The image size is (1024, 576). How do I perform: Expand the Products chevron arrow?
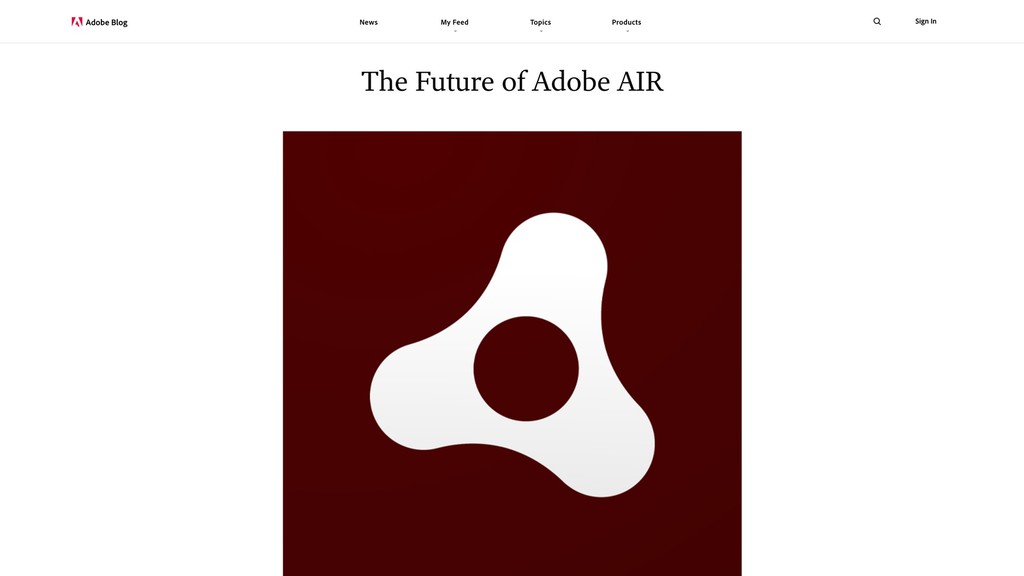627,31
